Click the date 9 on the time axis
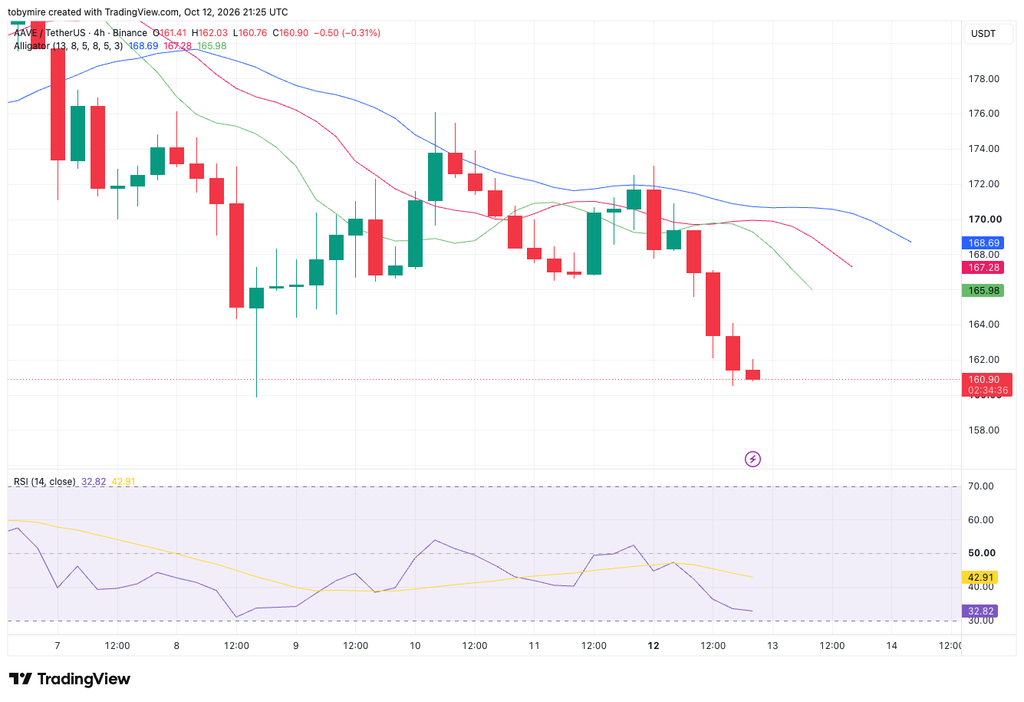This screenshot has width=1024, height=702. pyautogui.click(x=296, y=645)
